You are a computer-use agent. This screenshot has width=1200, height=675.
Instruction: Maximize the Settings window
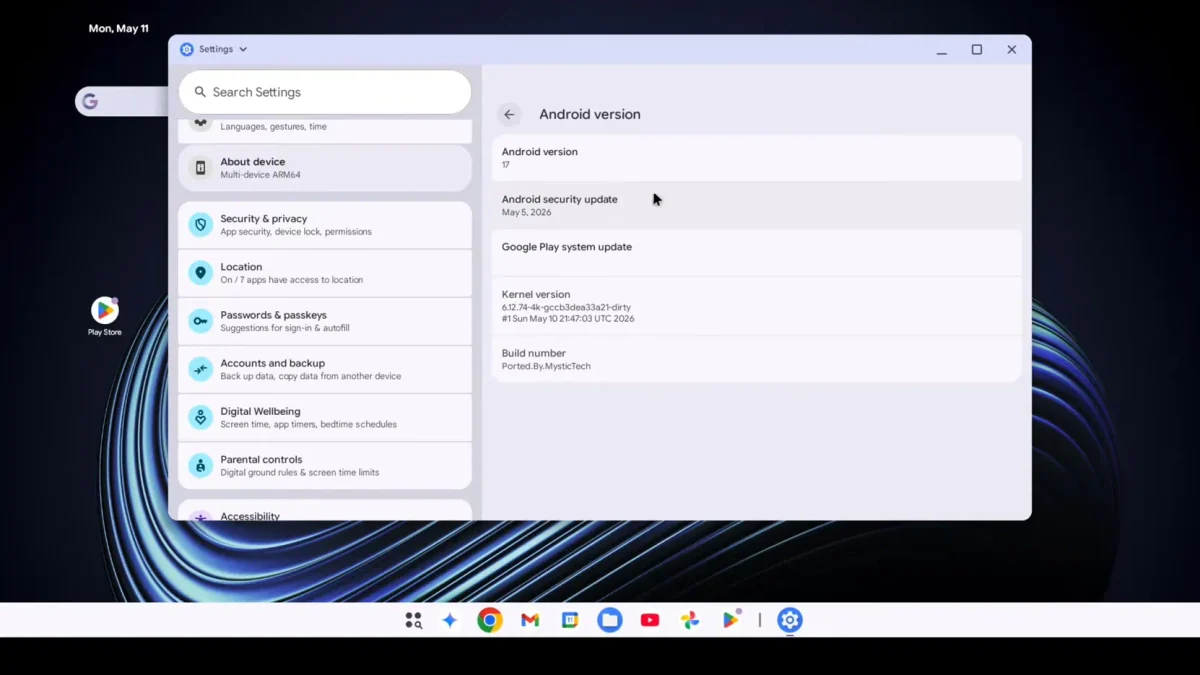977,49
